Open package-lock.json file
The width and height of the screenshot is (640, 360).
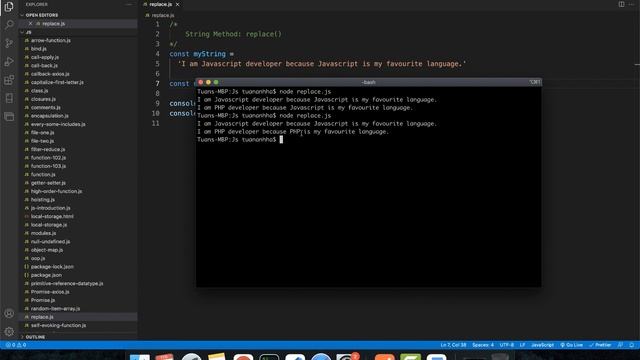coord(52,267)
